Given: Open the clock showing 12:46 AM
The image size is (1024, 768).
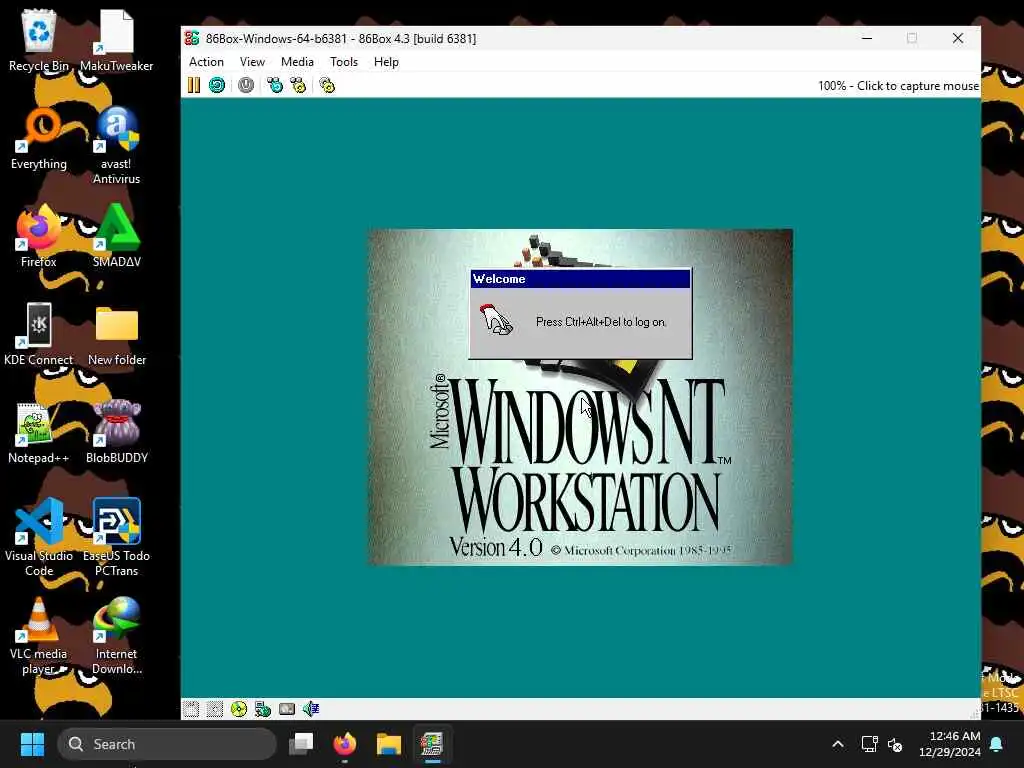Looking at the screenshot, I should pyautogui.click(x=950, y=744).
